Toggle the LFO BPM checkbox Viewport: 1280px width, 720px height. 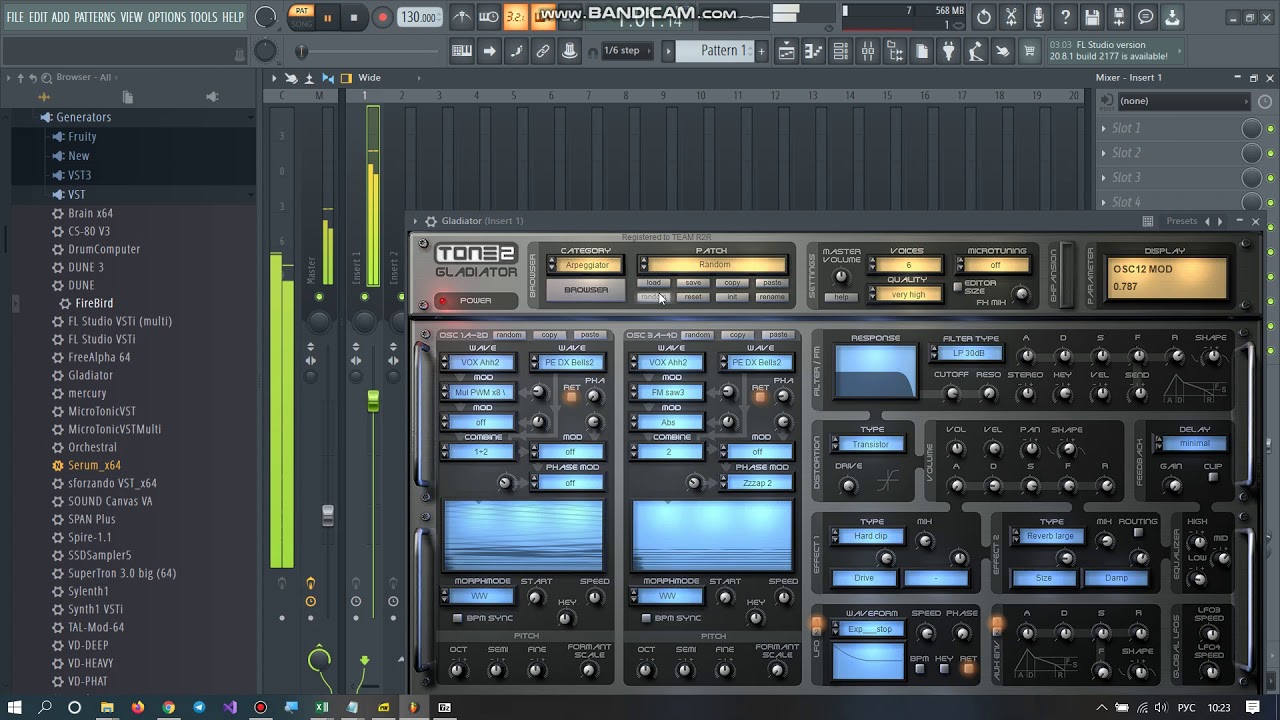tap(919, 669)
